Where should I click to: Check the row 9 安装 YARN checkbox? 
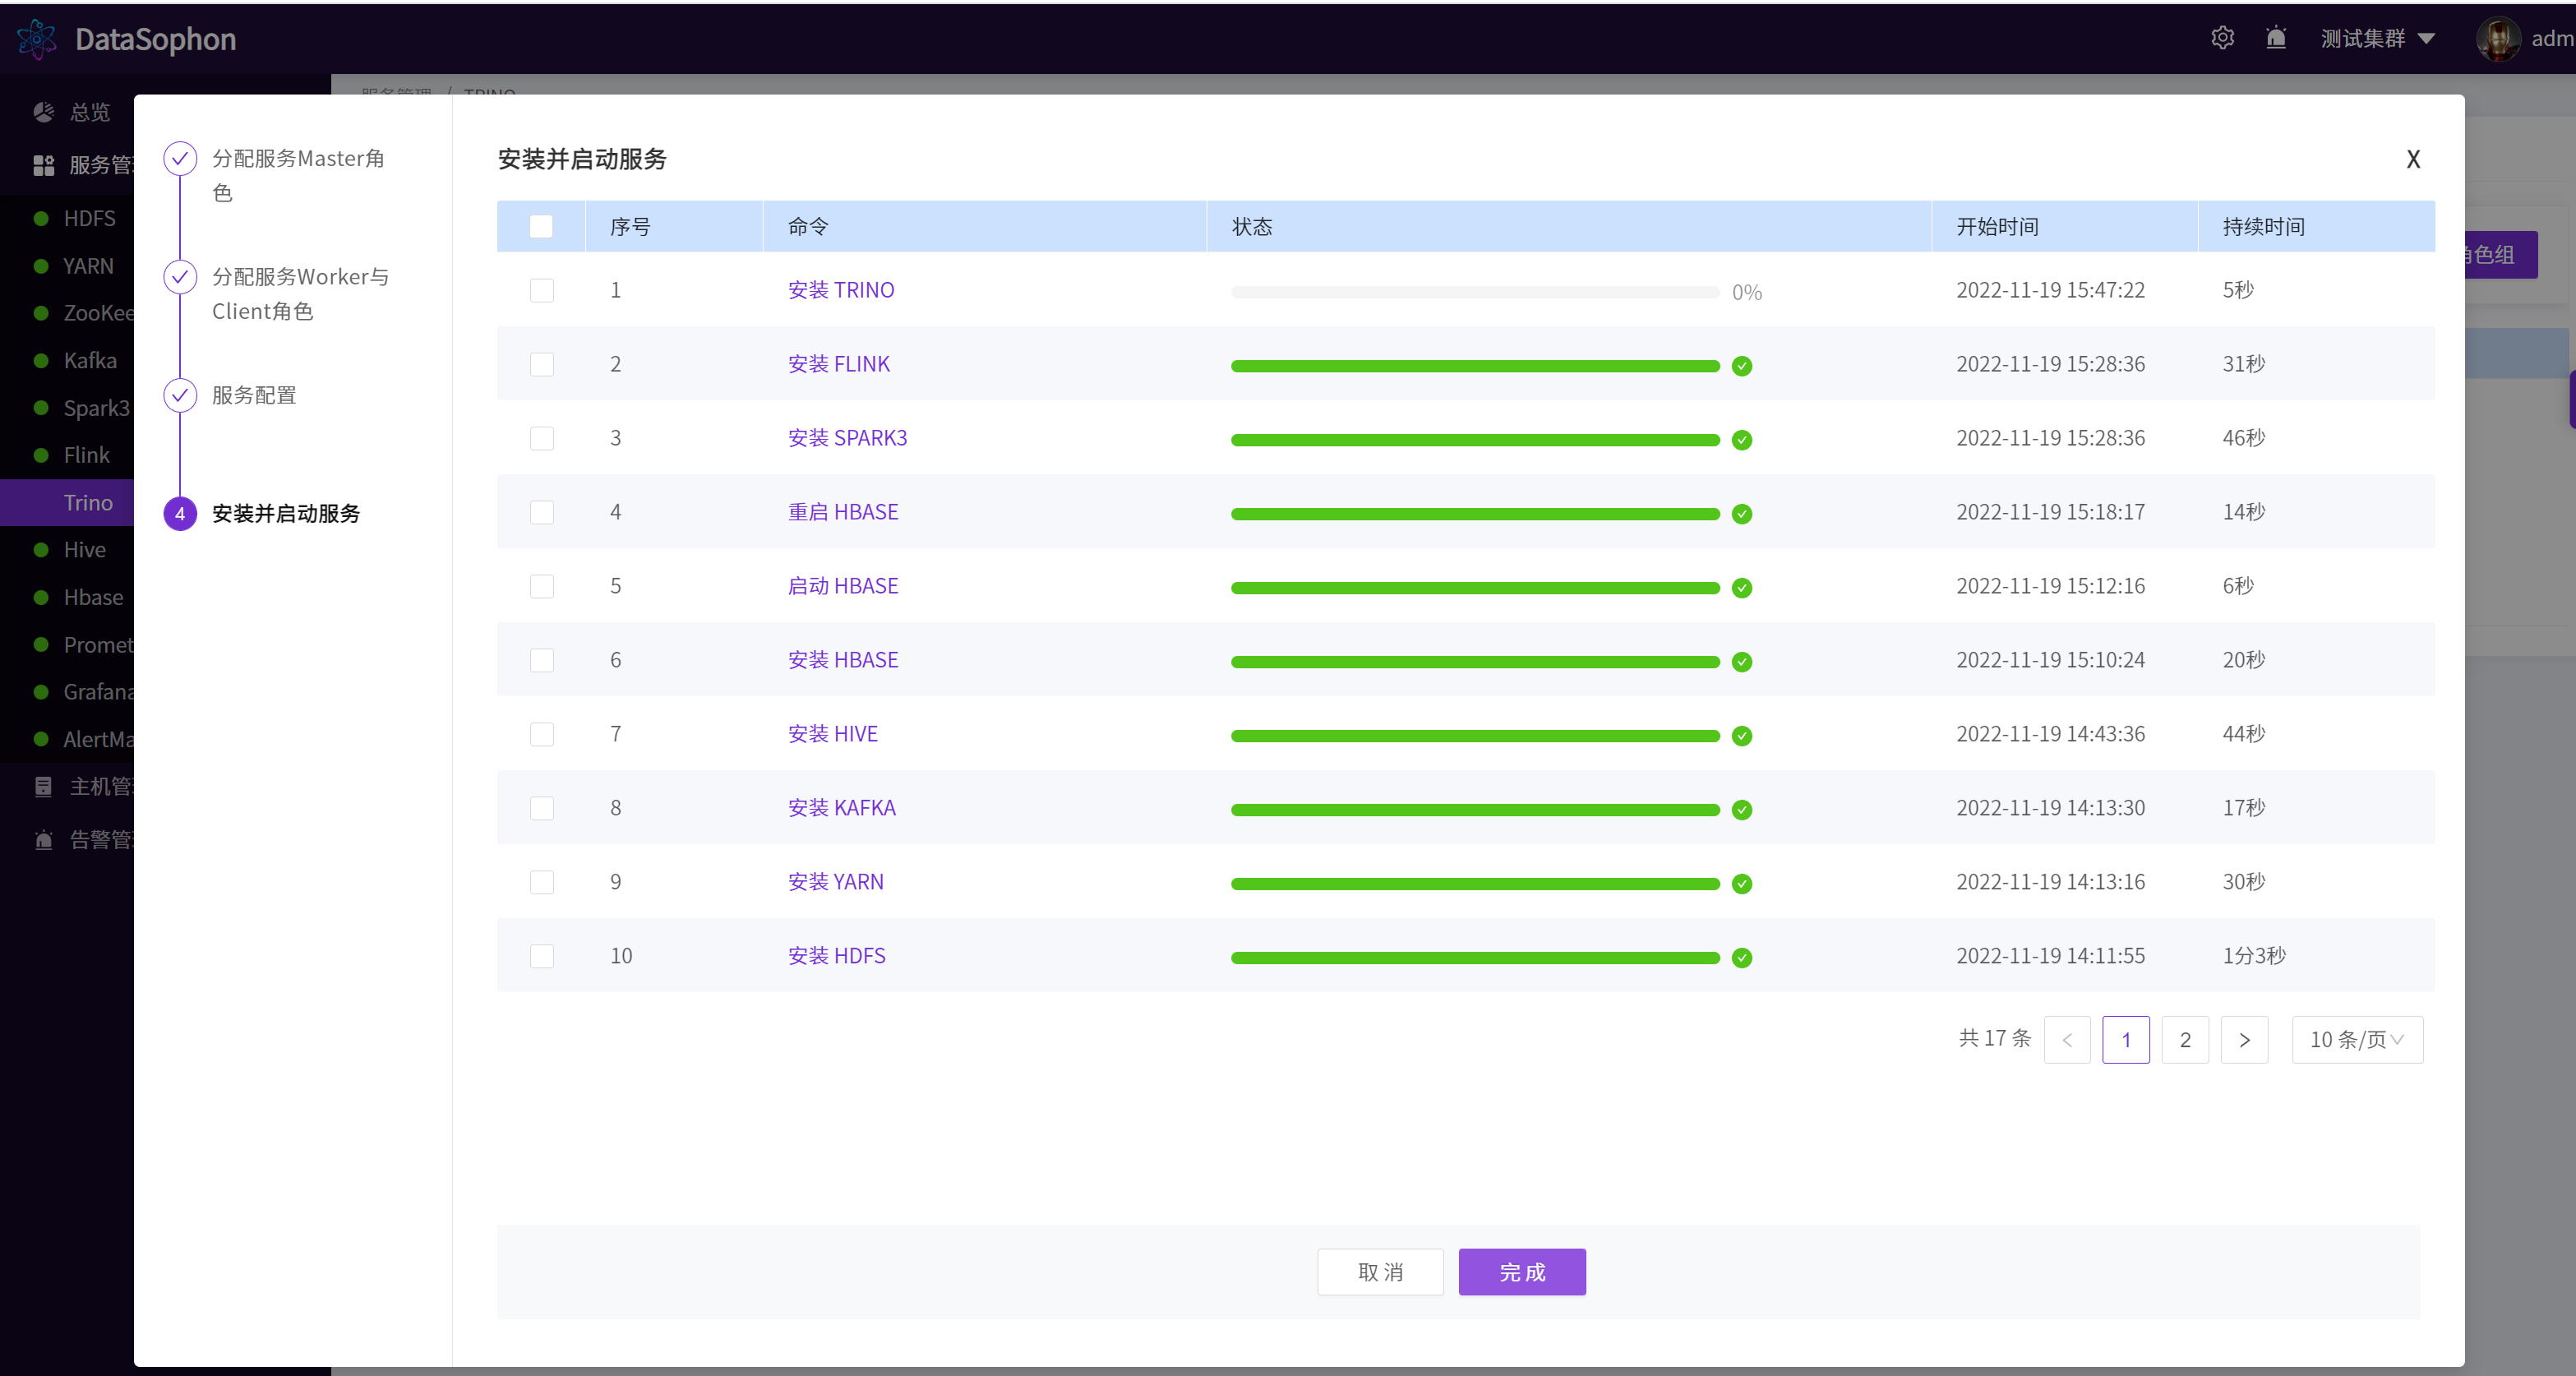(541, 882)
